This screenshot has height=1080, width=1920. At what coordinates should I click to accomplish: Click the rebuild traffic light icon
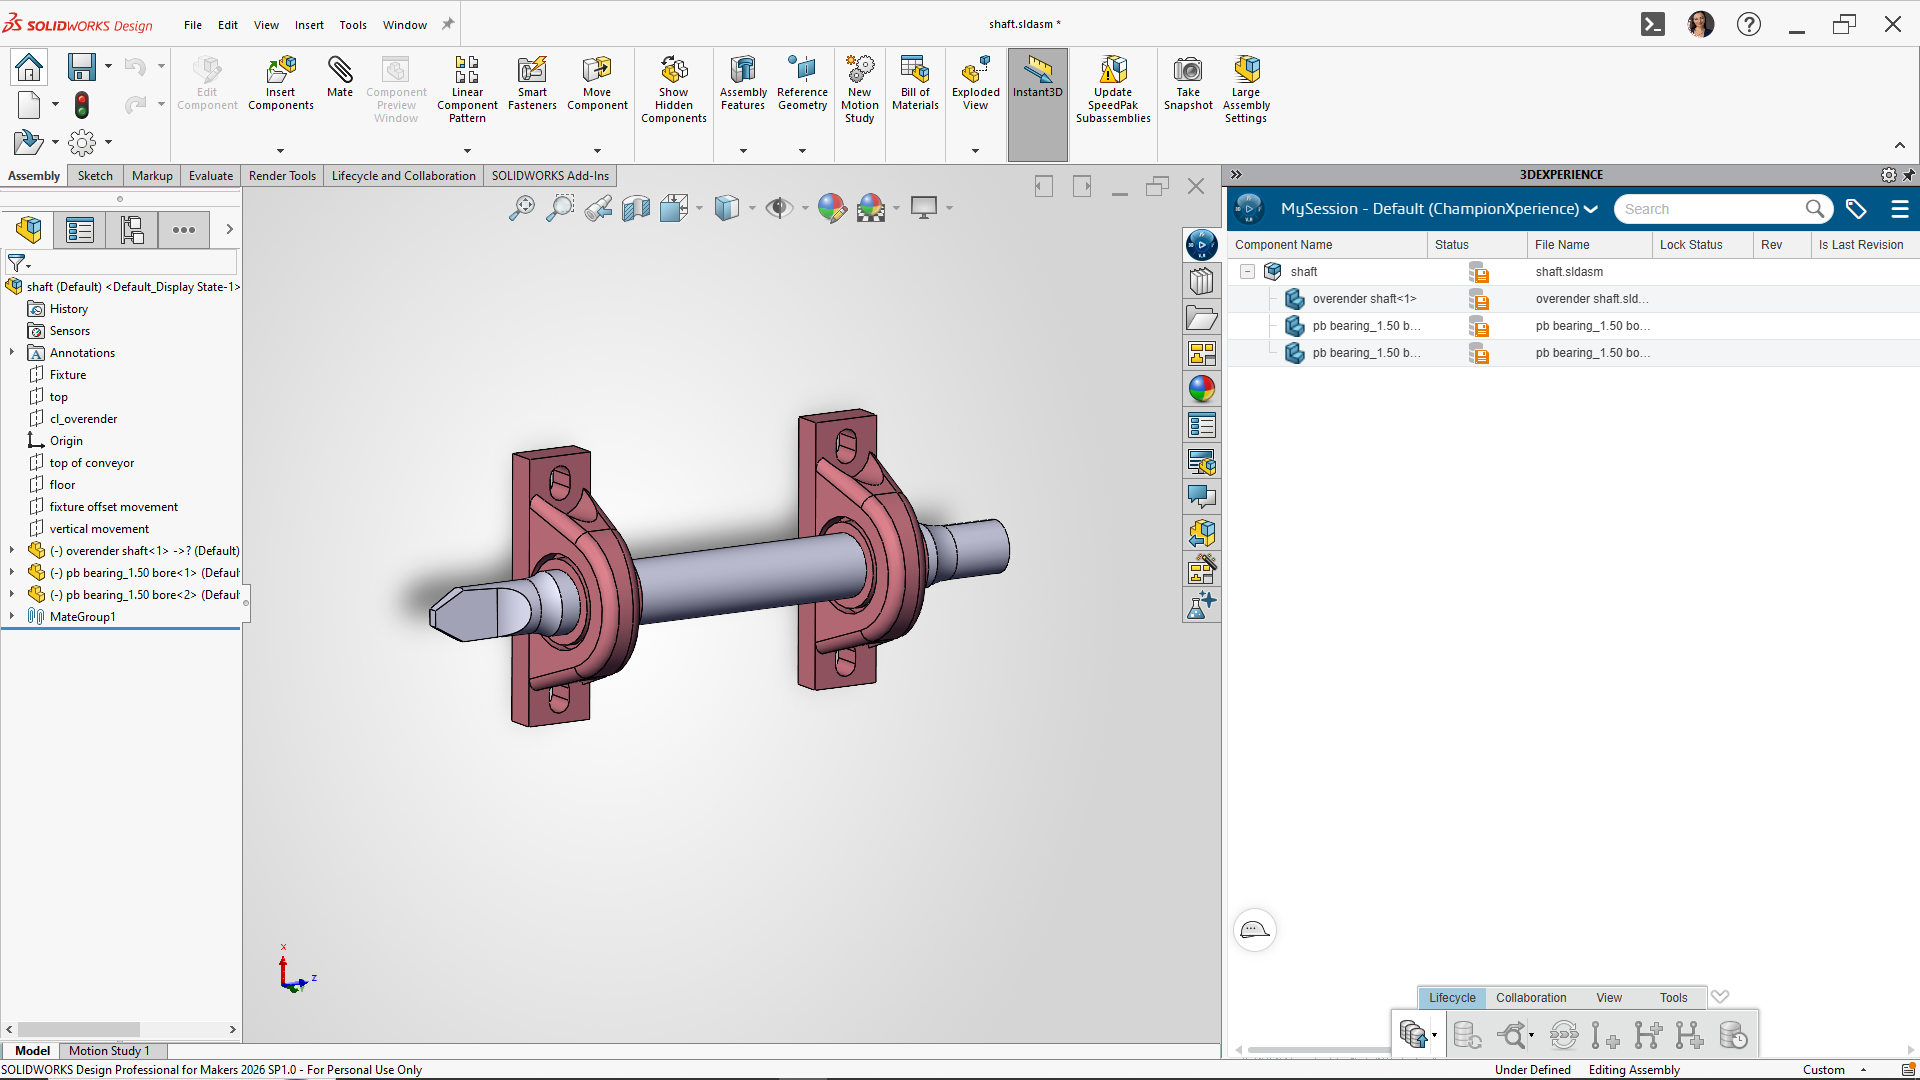coord(82,105)
